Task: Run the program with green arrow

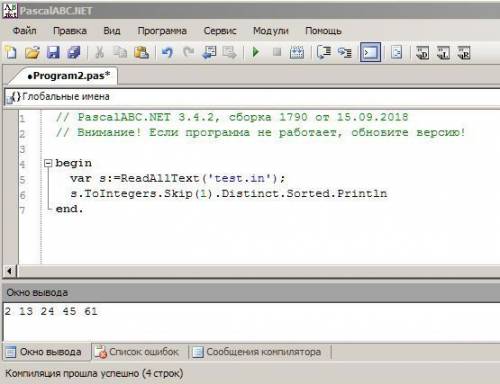Action: pyautogui.click(x=256, y=52)
